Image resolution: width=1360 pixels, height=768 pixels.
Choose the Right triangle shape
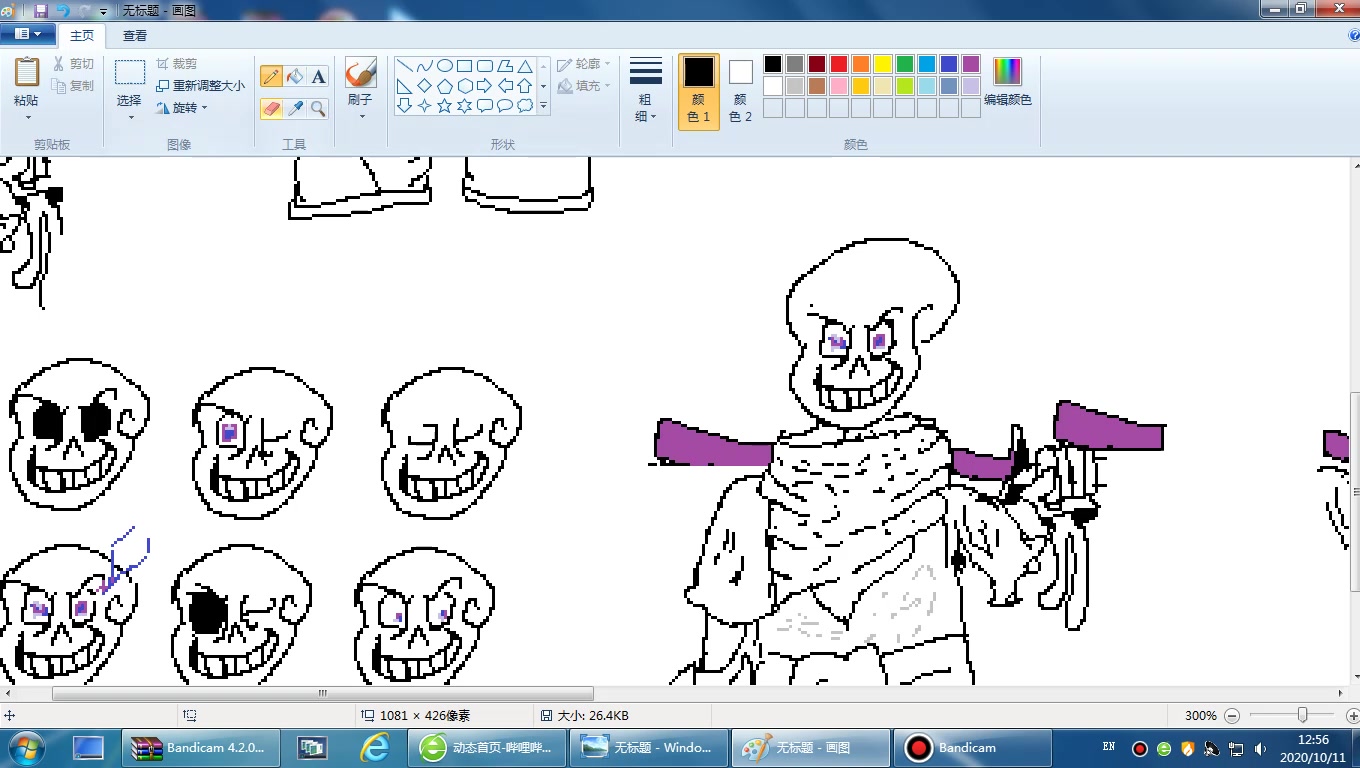[405, 86]
